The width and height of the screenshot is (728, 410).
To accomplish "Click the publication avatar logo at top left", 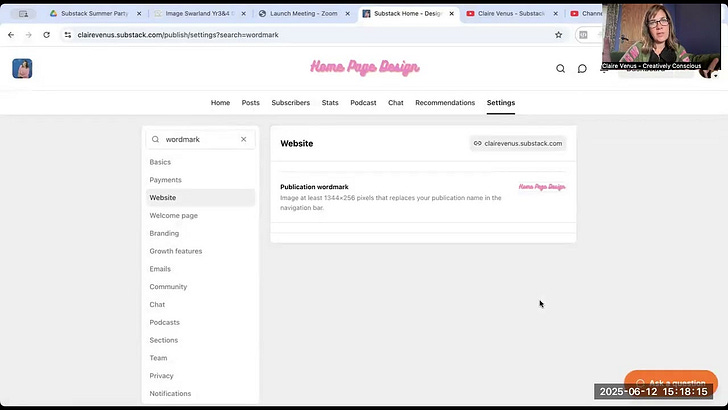I will 22,69.
